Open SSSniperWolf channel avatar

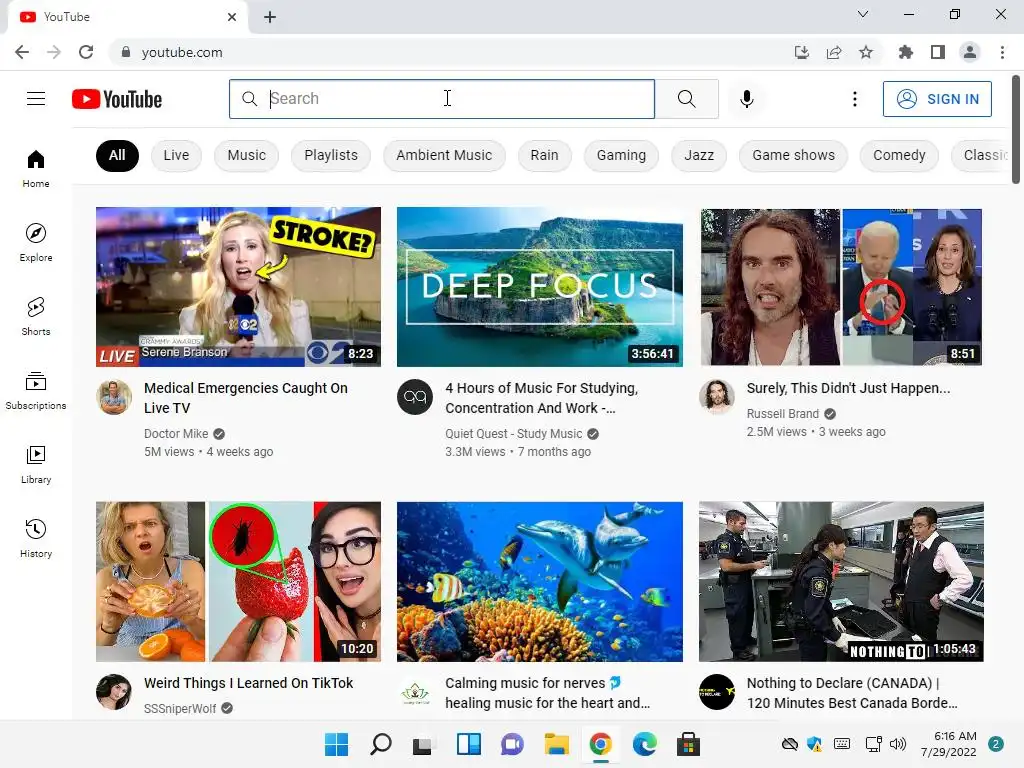[114, 692]
